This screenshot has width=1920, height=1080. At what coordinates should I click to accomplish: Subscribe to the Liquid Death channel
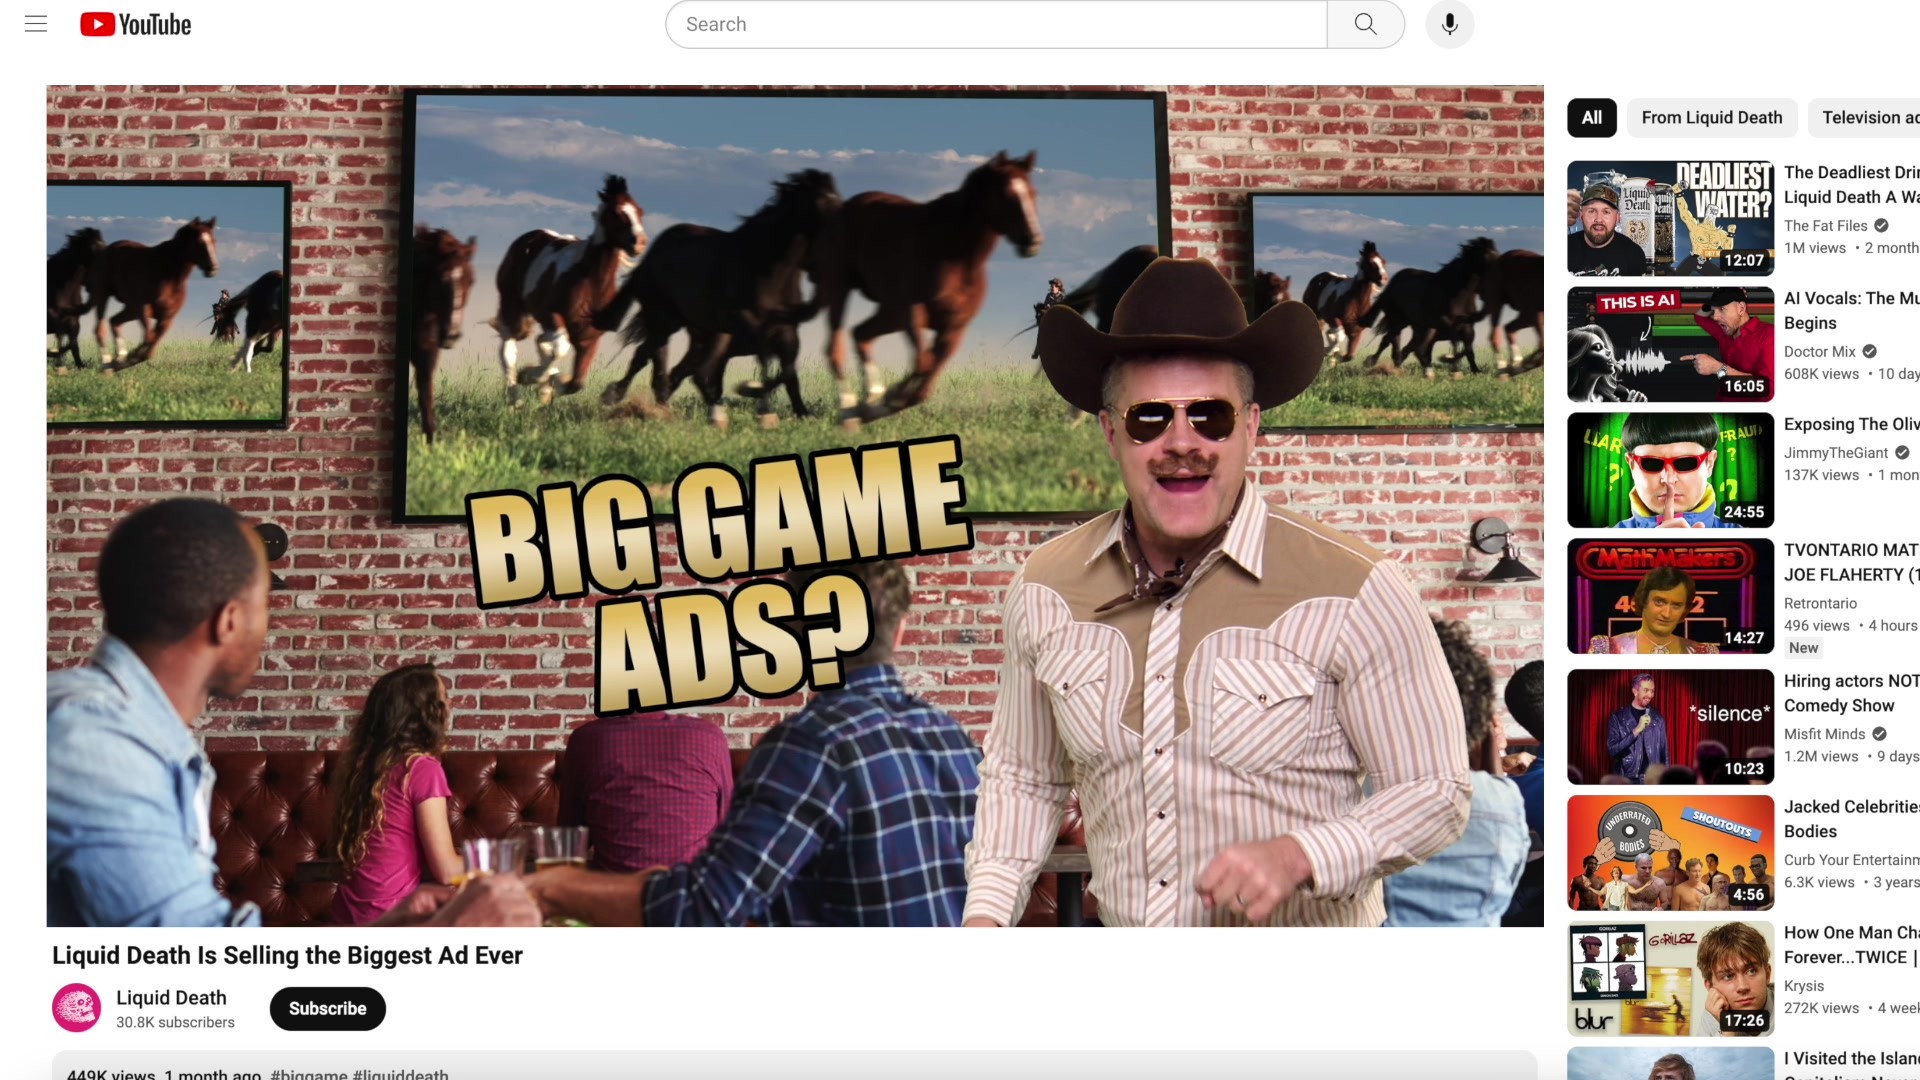pos(327,1008)
